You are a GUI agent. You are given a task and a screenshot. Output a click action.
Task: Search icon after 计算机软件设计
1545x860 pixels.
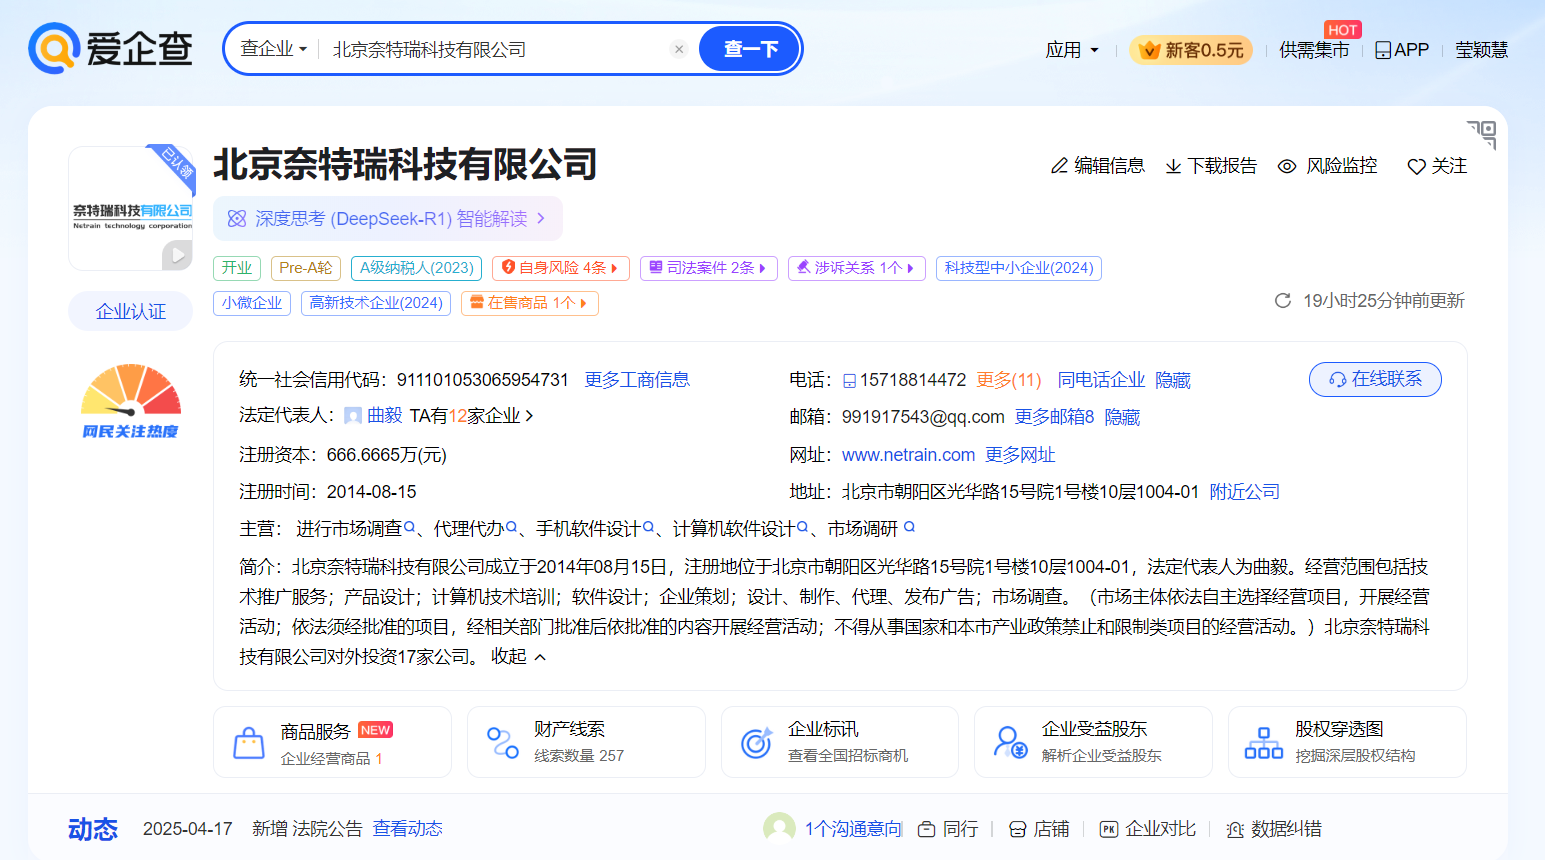click(x=803, y=527)
